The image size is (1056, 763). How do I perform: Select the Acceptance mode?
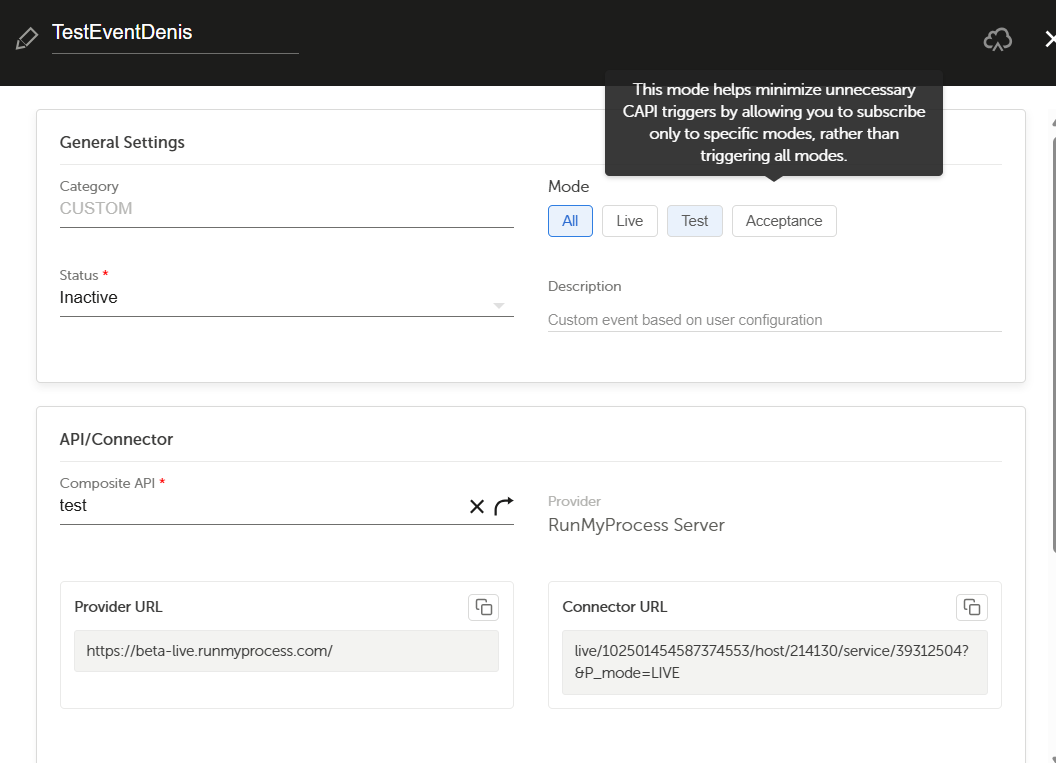coord(784,221)
